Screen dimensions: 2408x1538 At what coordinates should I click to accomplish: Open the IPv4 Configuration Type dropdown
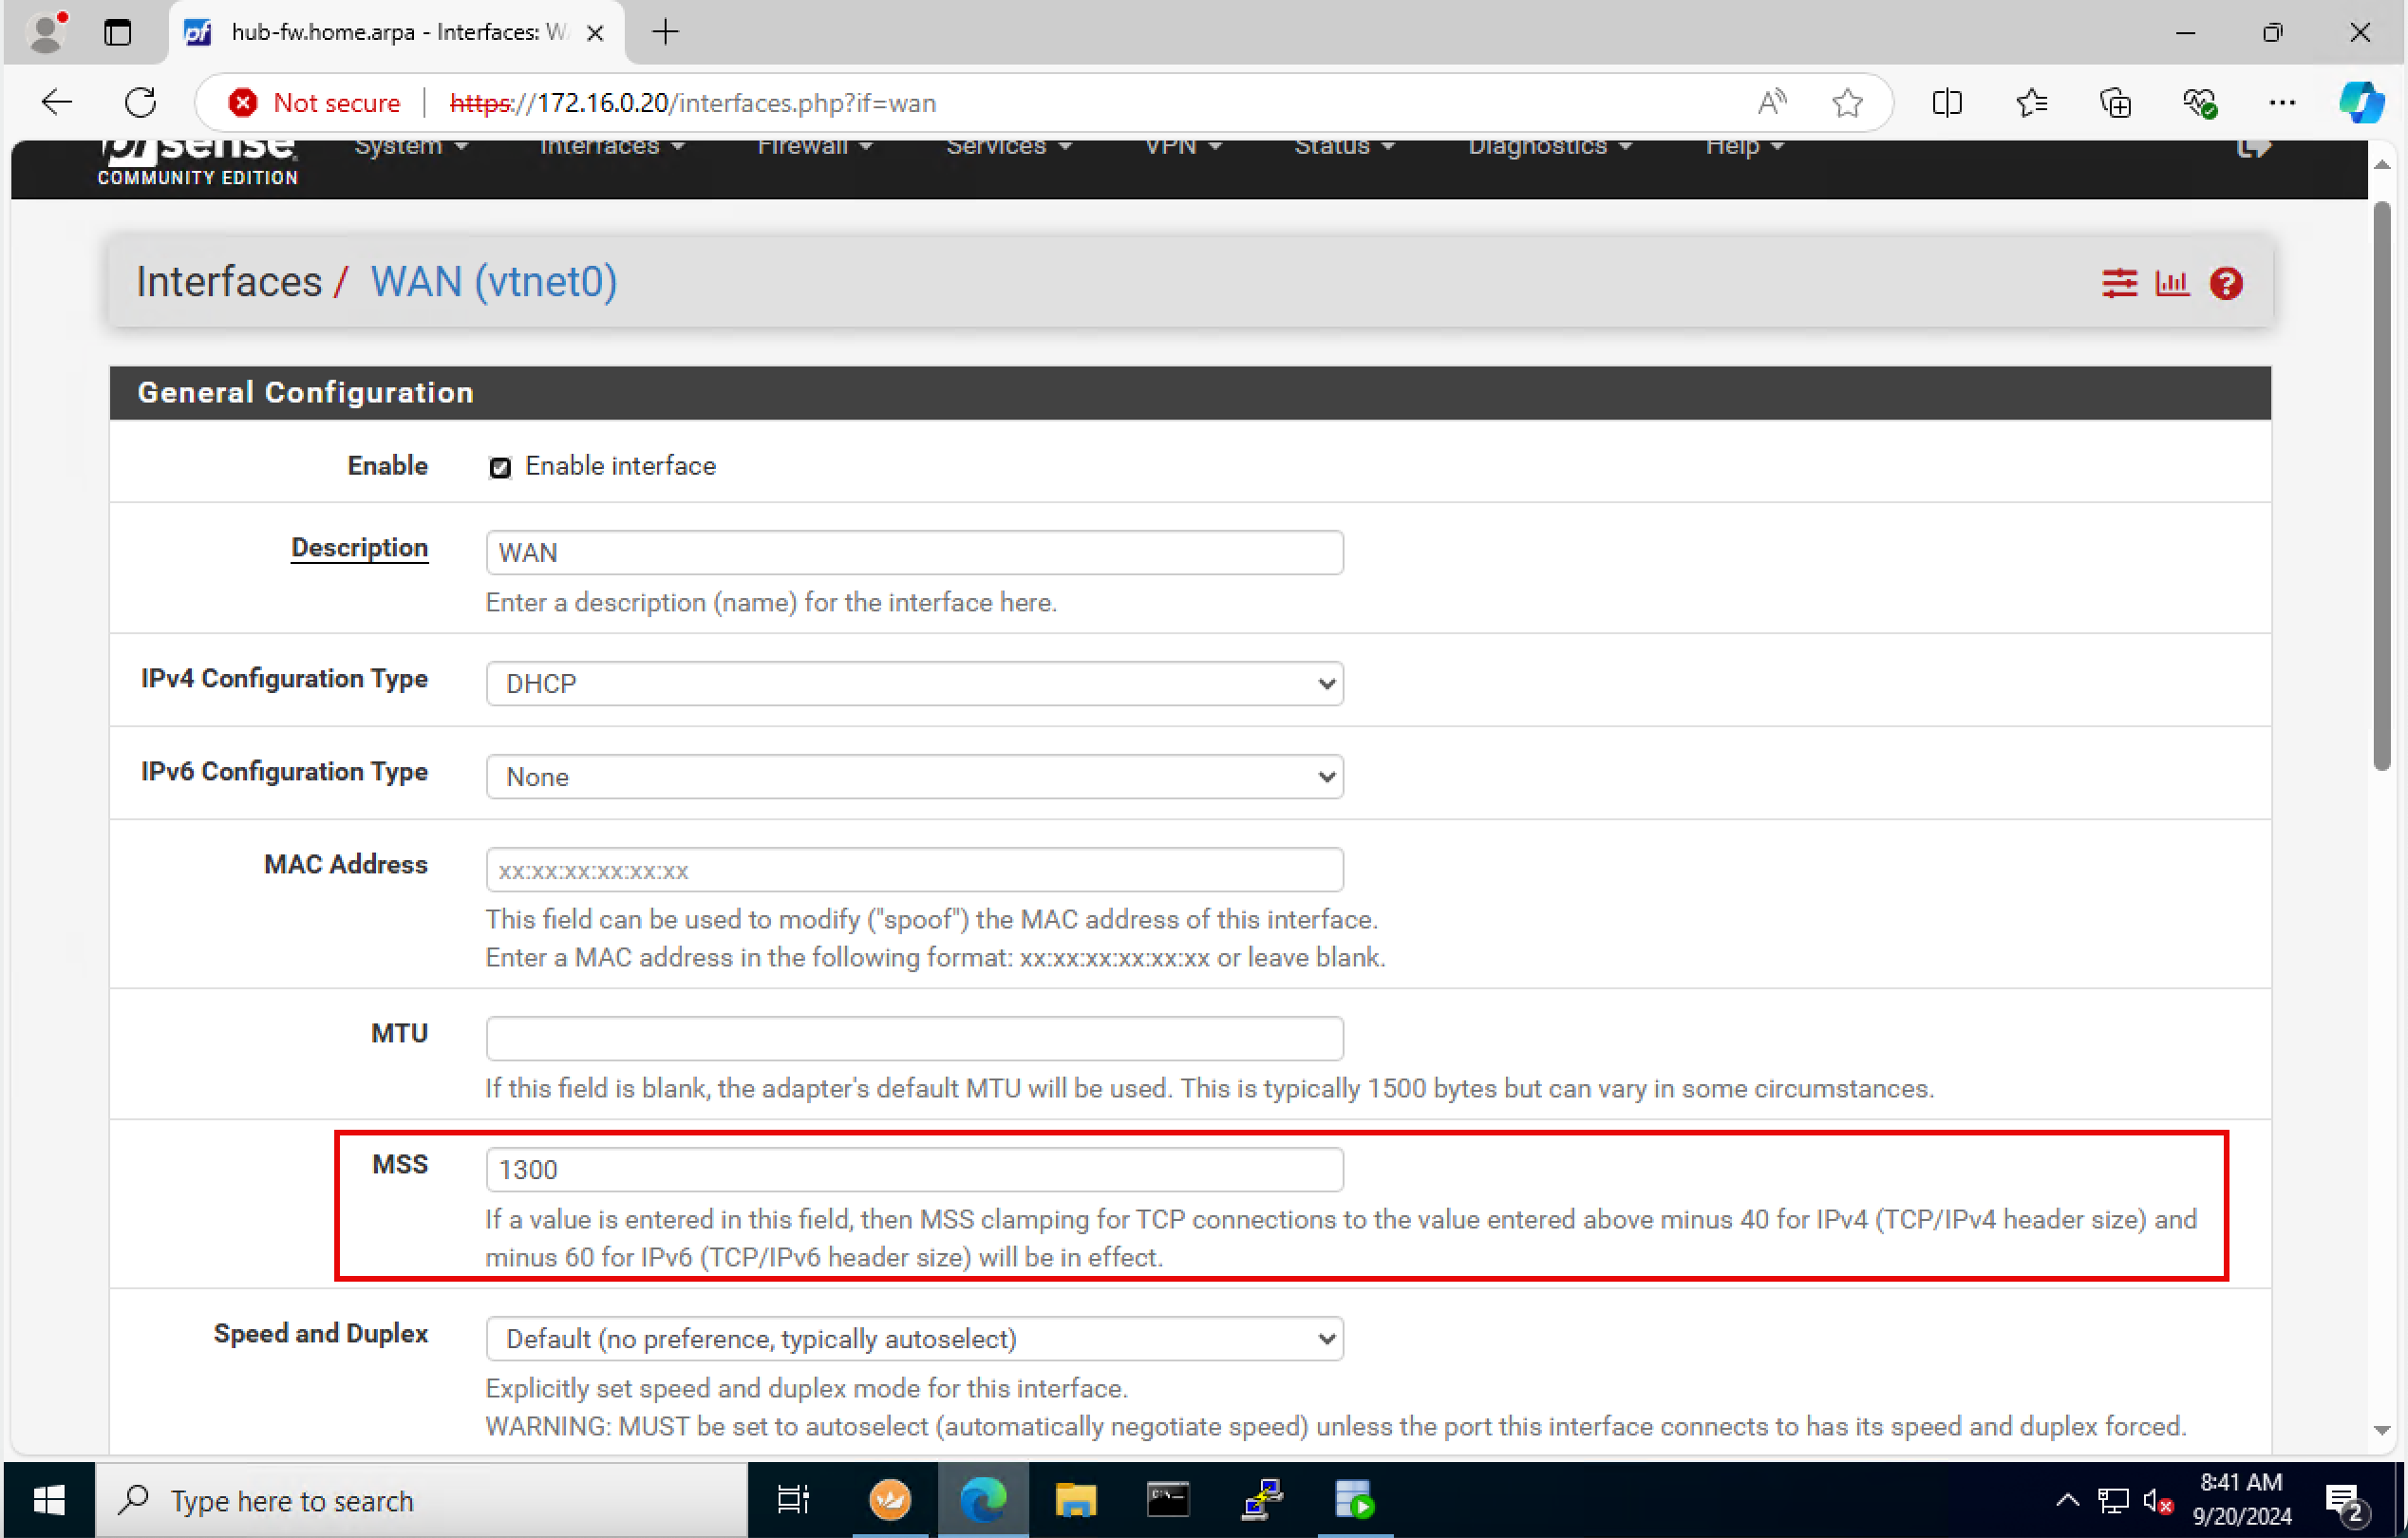(x=914, y=683)
